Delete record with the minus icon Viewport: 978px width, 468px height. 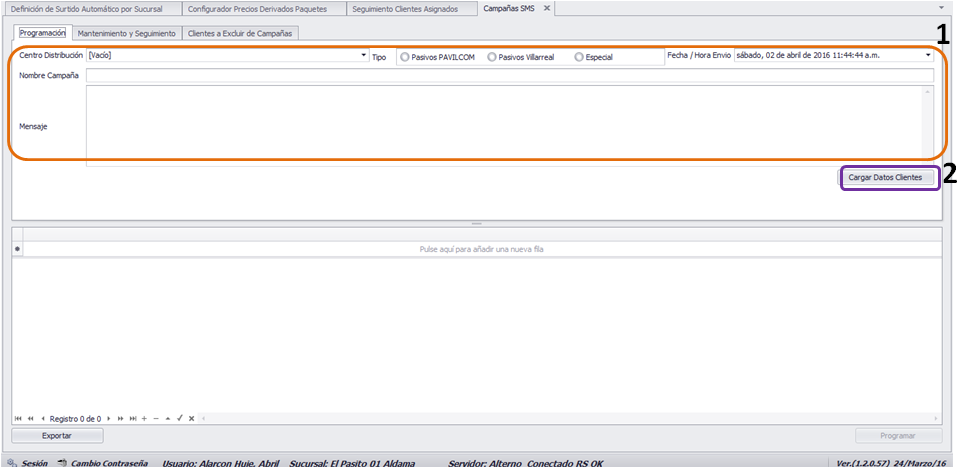[x=156, y=419]
